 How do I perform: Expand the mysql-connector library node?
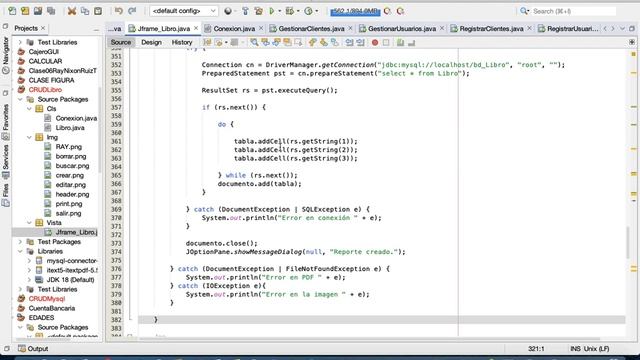[29, 260]
